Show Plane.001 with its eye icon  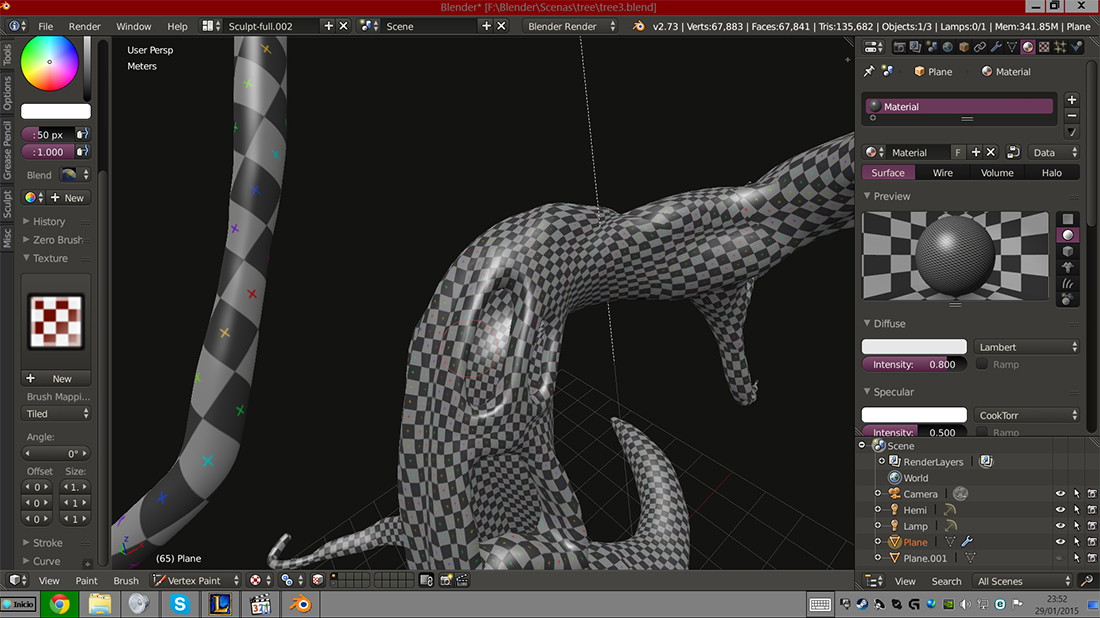[1061, 558]
